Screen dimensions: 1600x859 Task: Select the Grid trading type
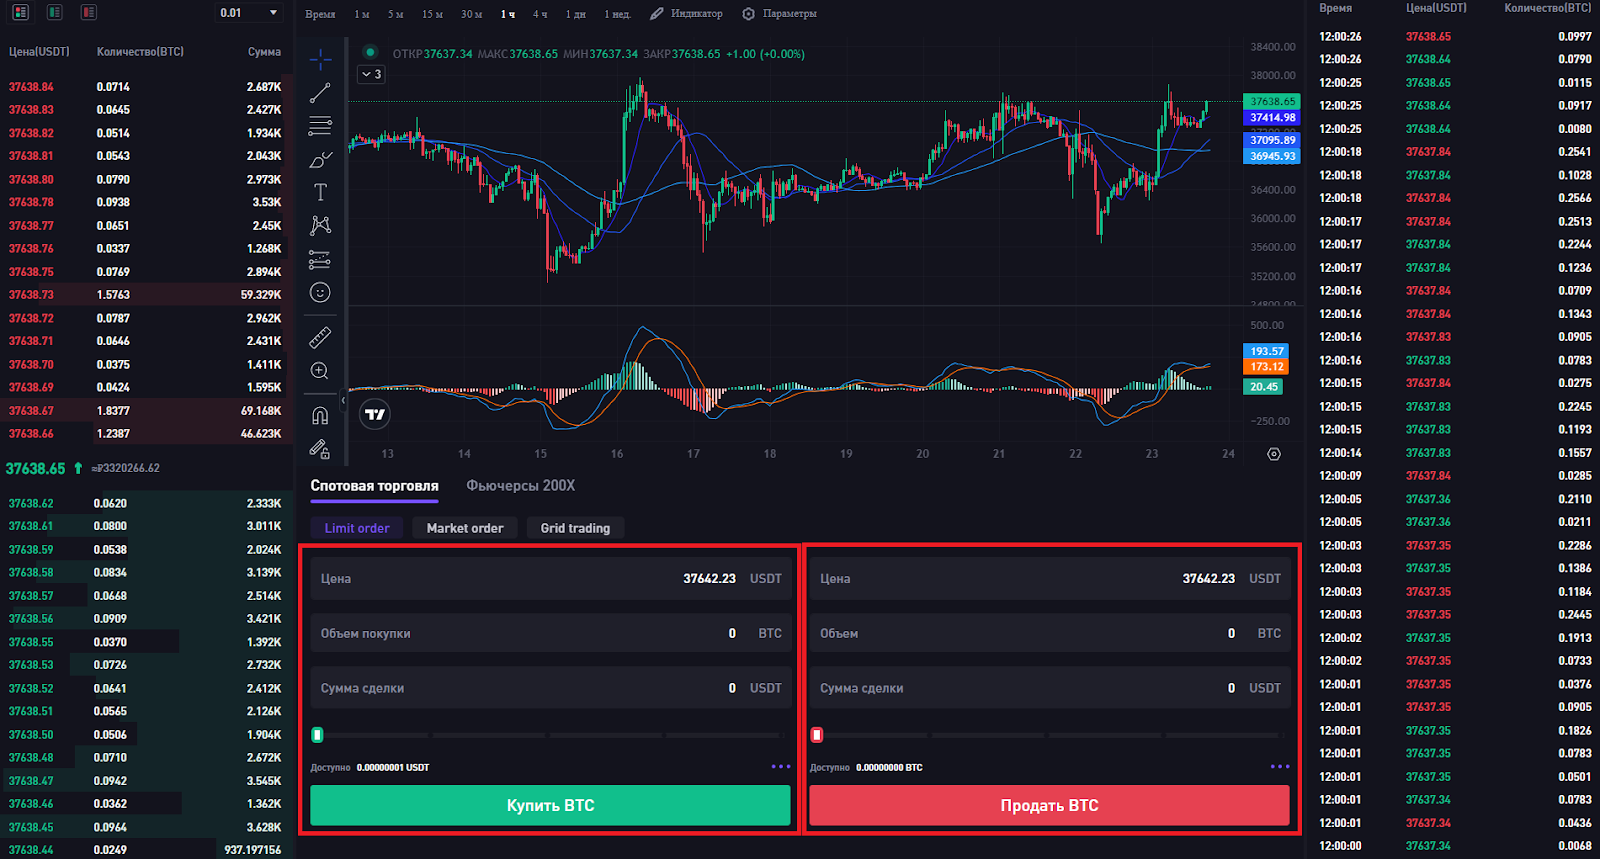point(575,528)
